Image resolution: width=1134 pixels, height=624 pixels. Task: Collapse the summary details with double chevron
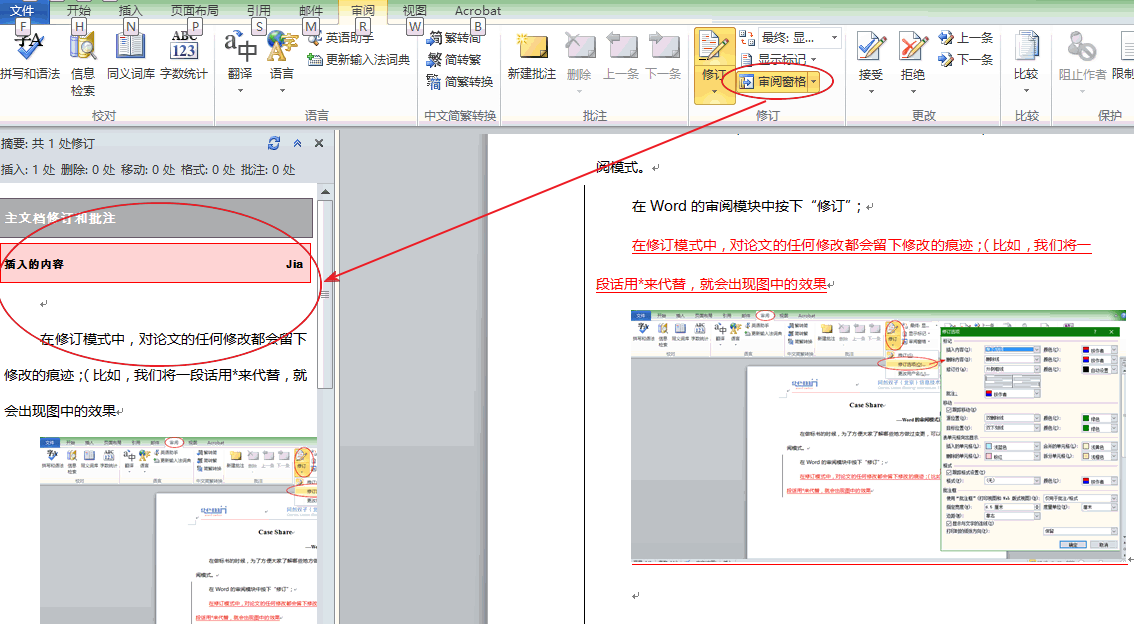pyautogui.click(x=297, y=144)
